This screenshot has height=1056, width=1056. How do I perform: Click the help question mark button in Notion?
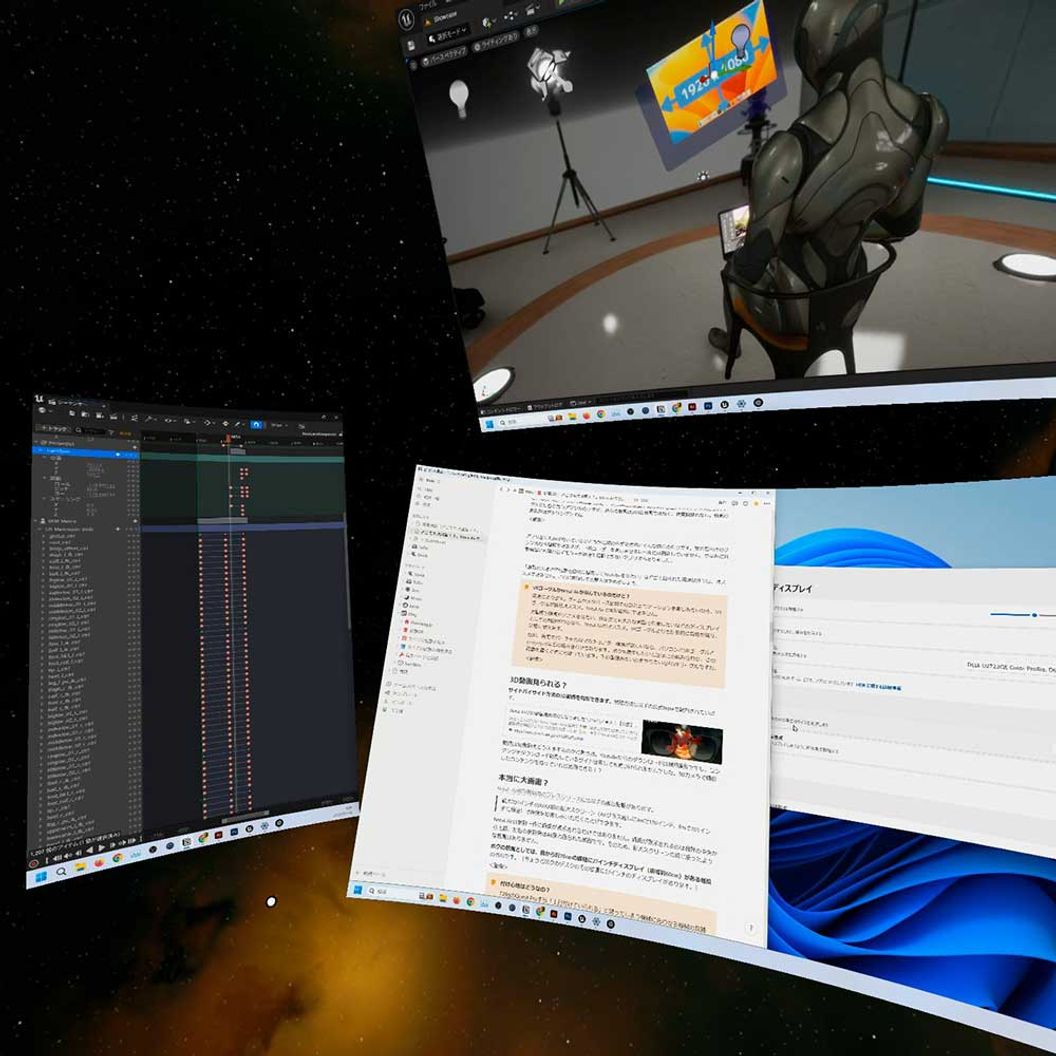tap(751, 928)
